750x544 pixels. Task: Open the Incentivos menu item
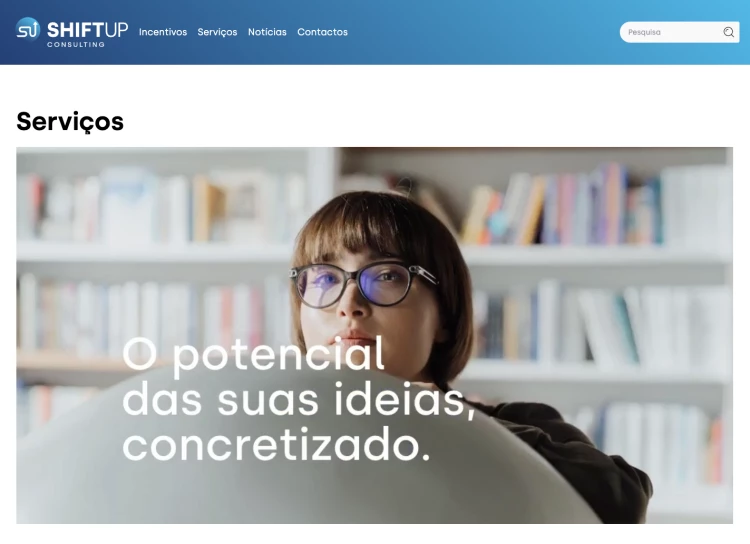click(163, 32)
